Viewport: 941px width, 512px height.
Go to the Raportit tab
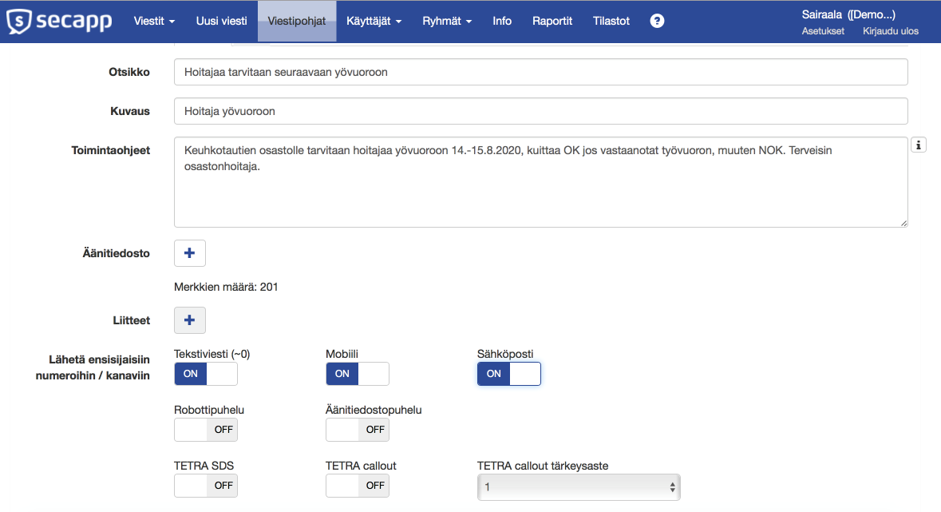pos(552,21)
